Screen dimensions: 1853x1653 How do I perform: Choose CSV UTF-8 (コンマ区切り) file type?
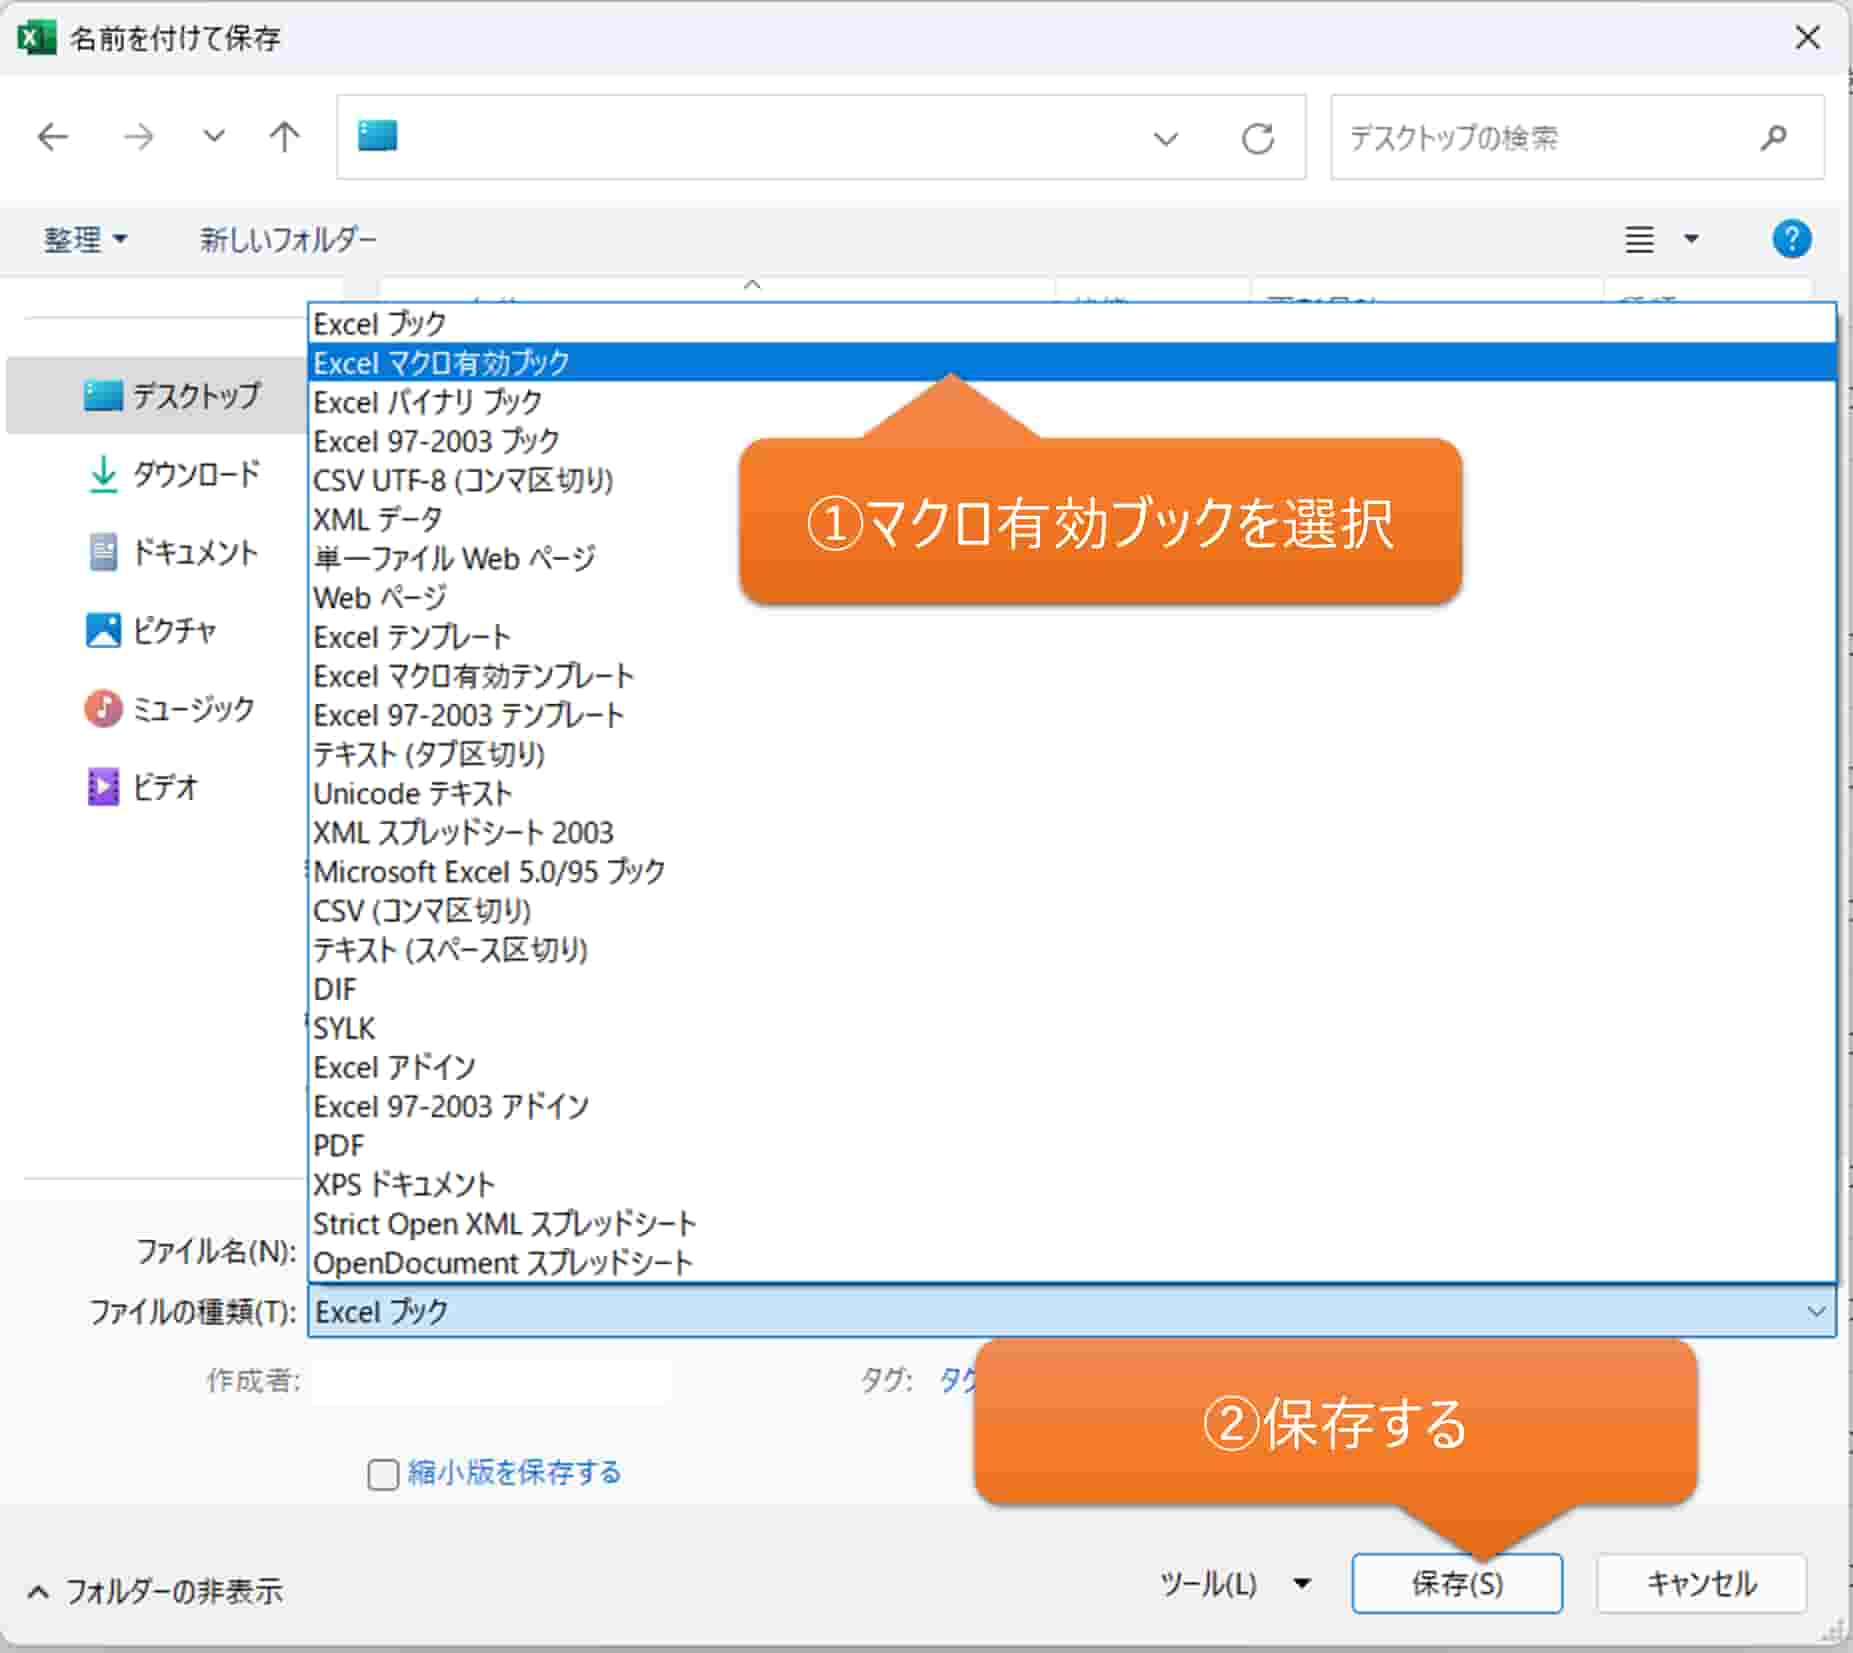point(1072,480)
